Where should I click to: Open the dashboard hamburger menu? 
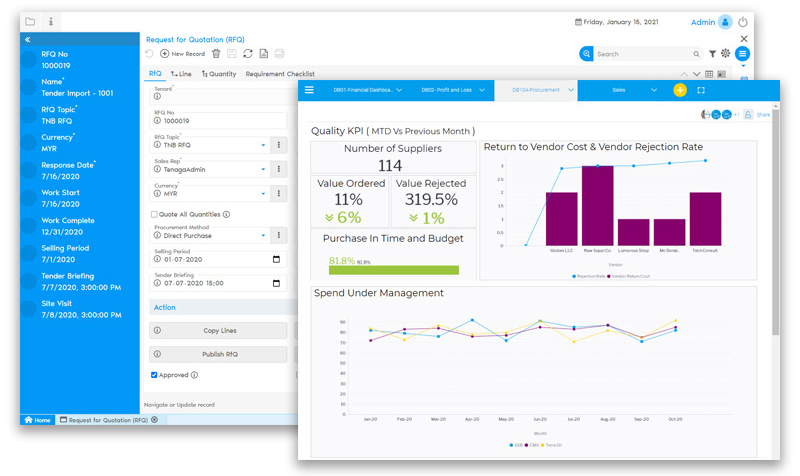pyautogui.click(x=309, y=90)
